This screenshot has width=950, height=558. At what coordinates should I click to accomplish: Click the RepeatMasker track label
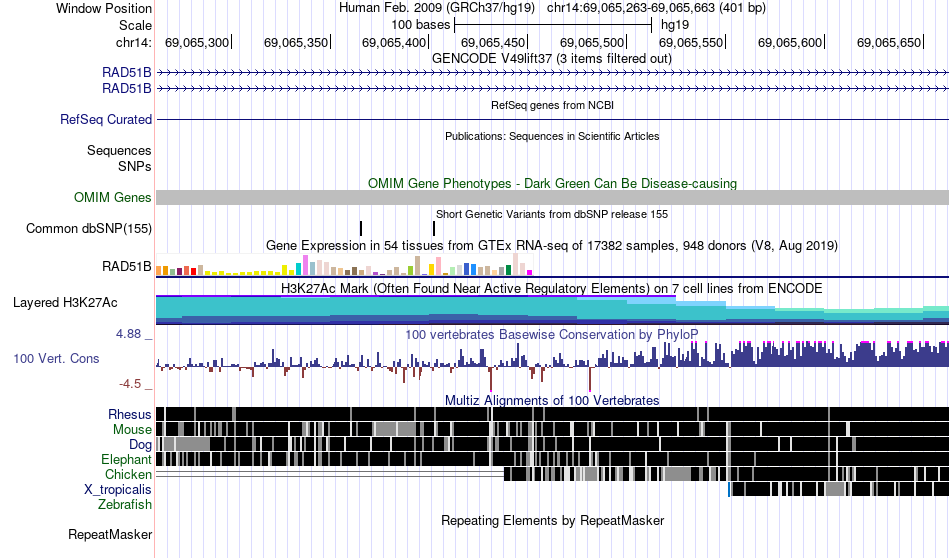pos(110,534)
